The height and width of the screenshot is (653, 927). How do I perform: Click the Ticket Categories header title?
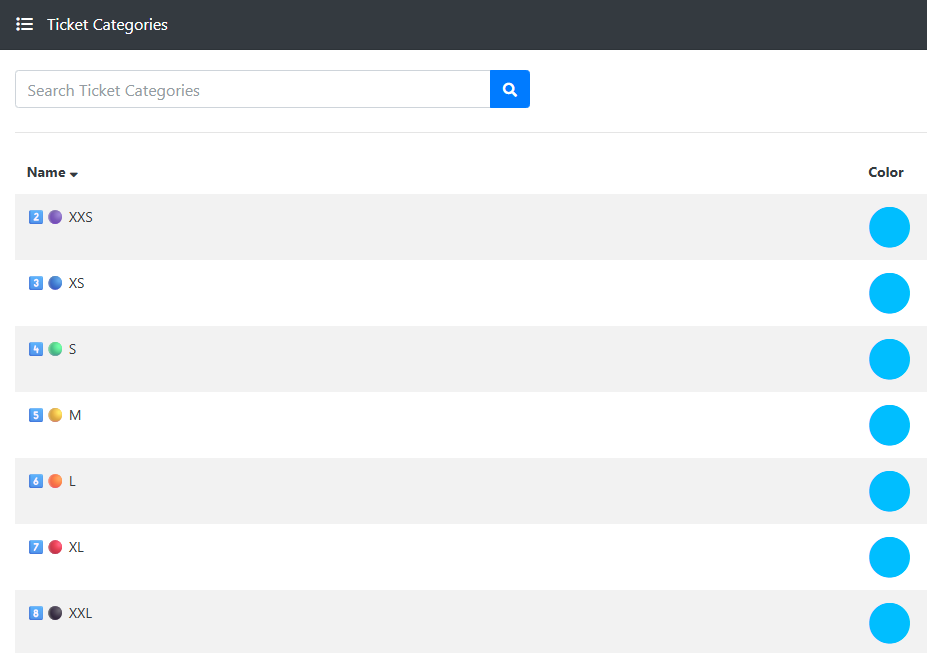pos(107,25)
